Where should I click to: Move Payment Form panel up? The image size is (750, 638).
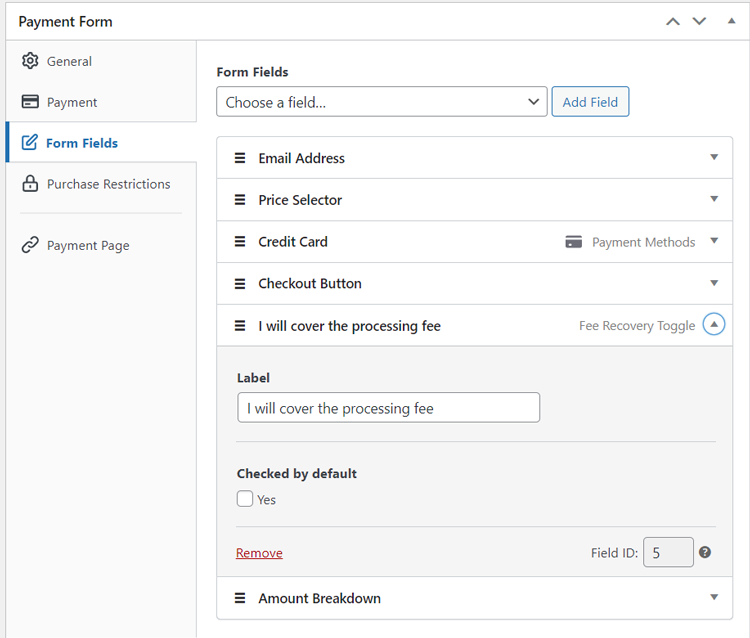pos(673,22)
